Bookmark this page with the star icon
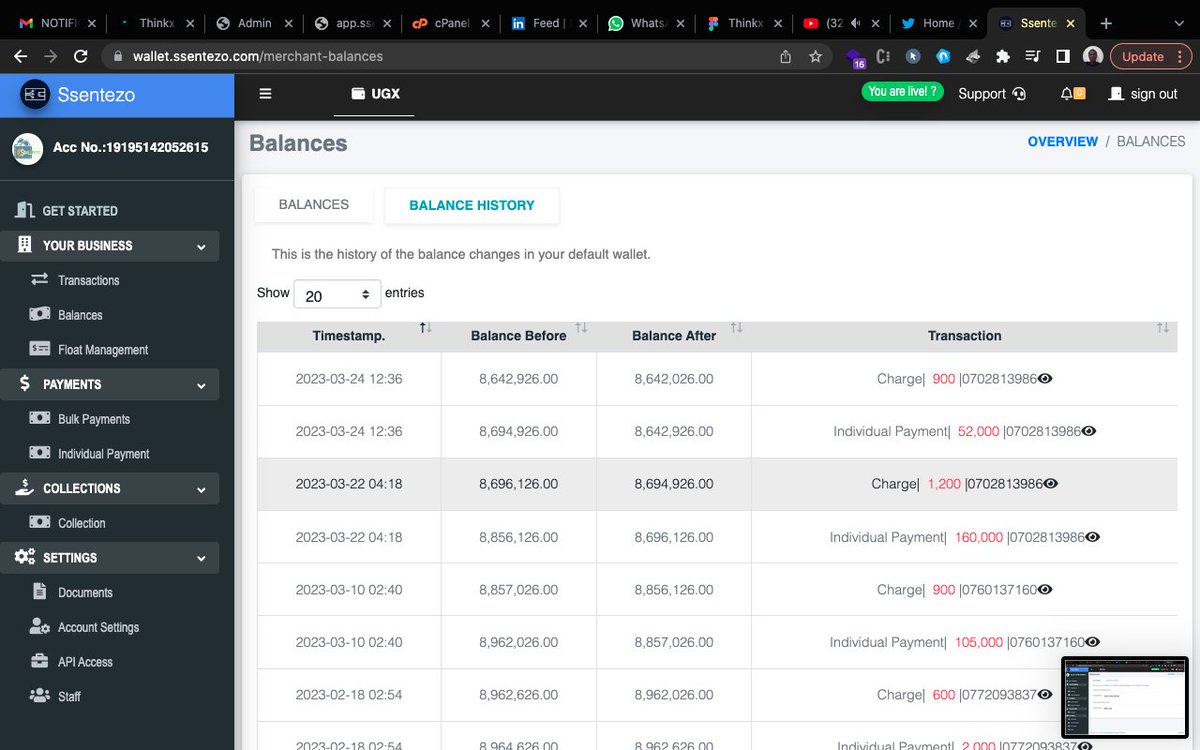The width and height of the screenshot is (1200, 750). click(x=815, y=57)
